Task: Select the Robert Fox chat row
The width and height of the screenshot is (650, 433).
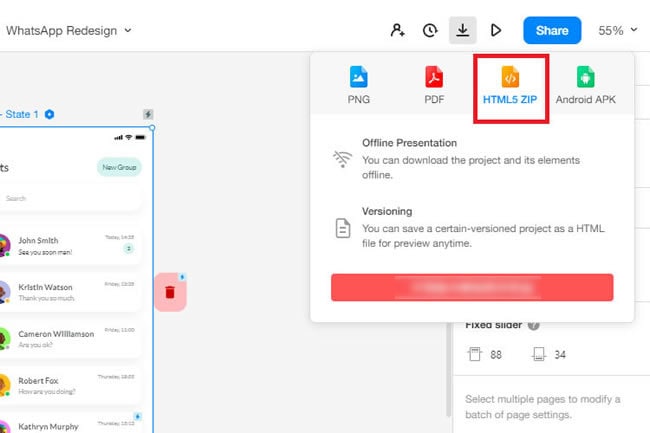Action: click(70, 385)
